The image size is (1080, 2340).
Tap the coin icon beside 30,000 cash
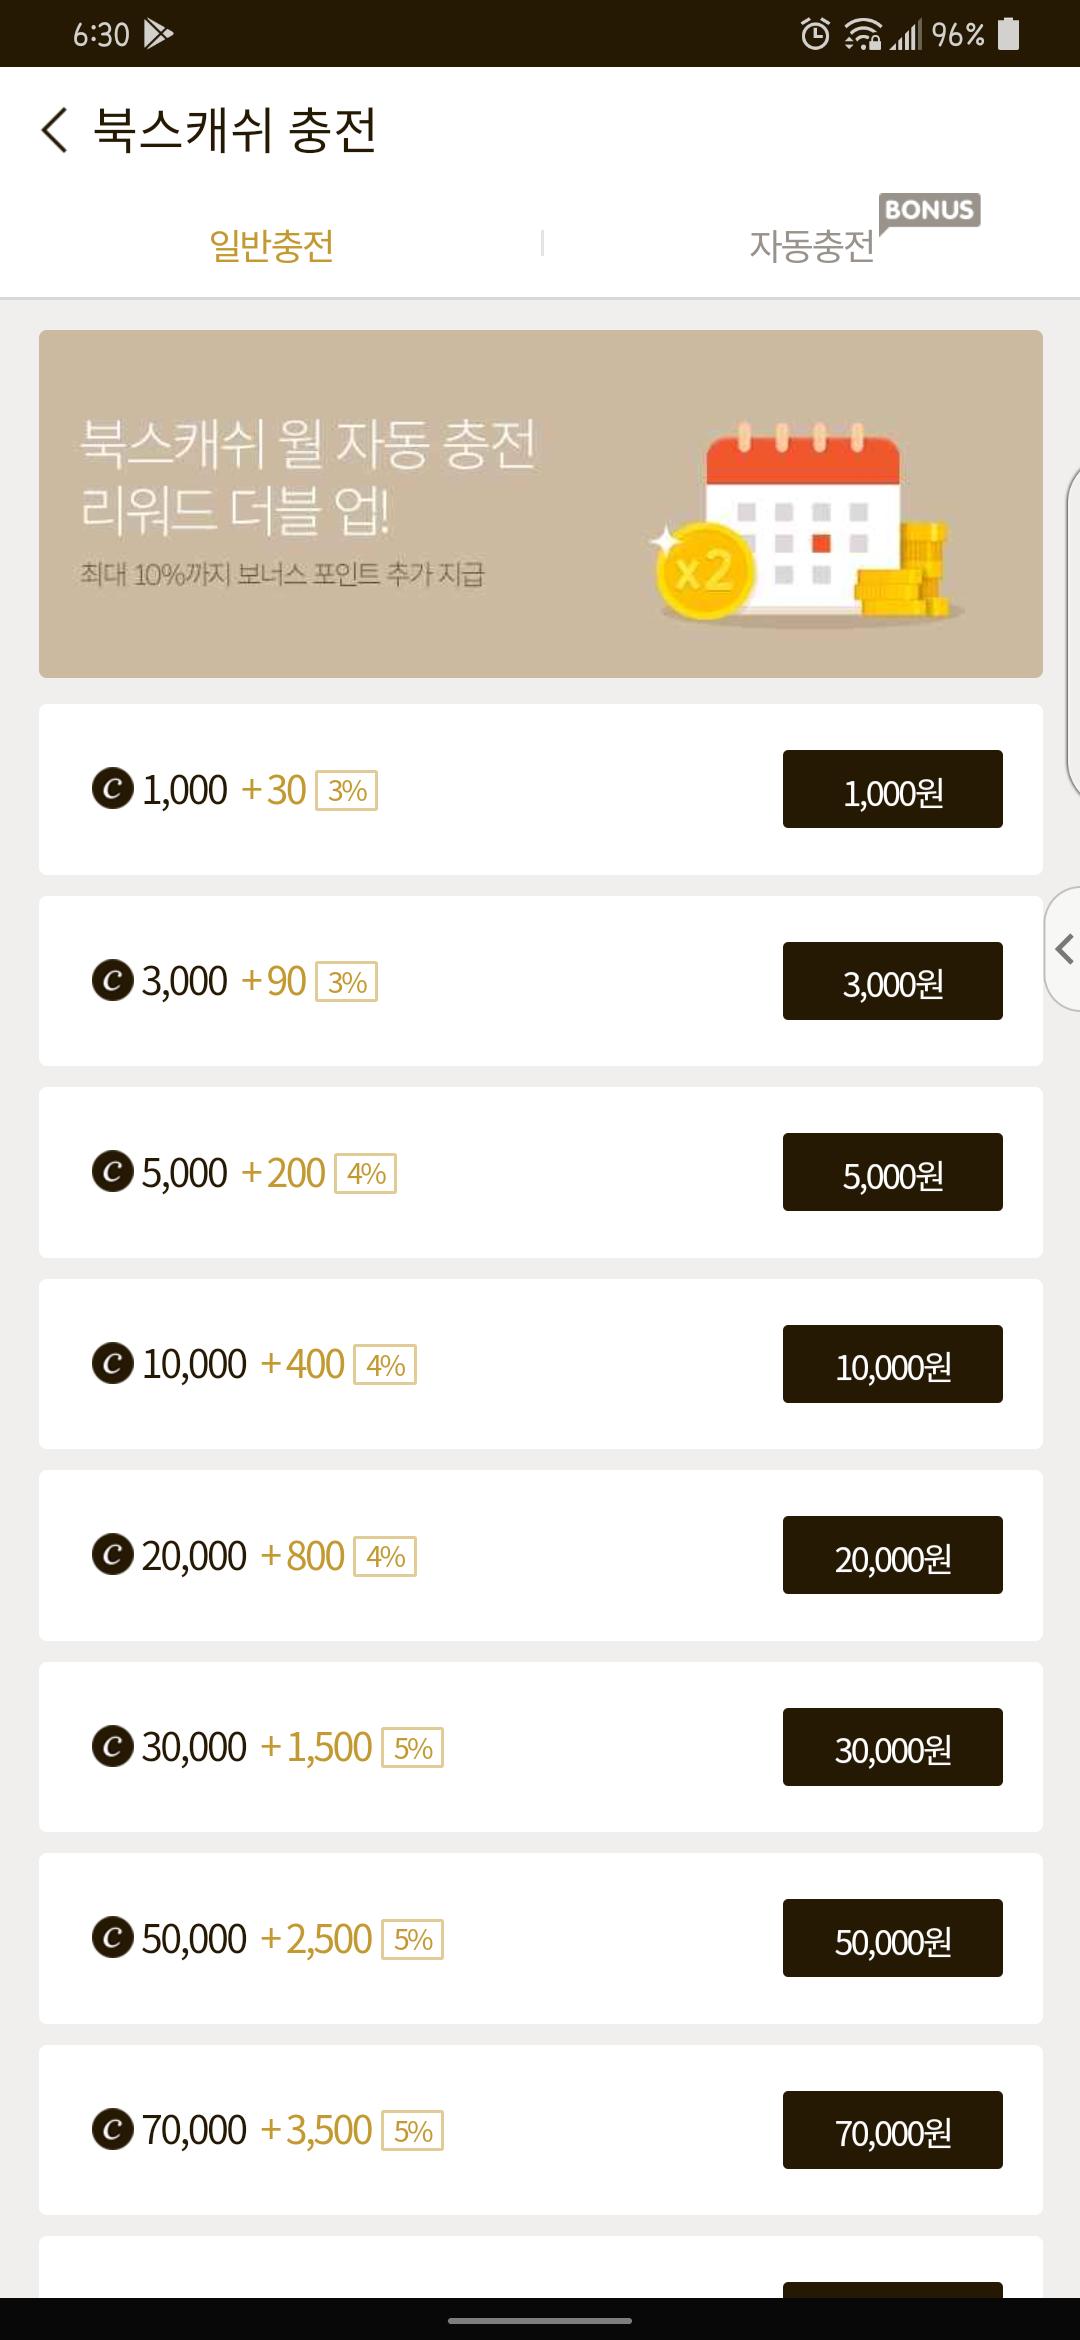(x=112, y=1747)
